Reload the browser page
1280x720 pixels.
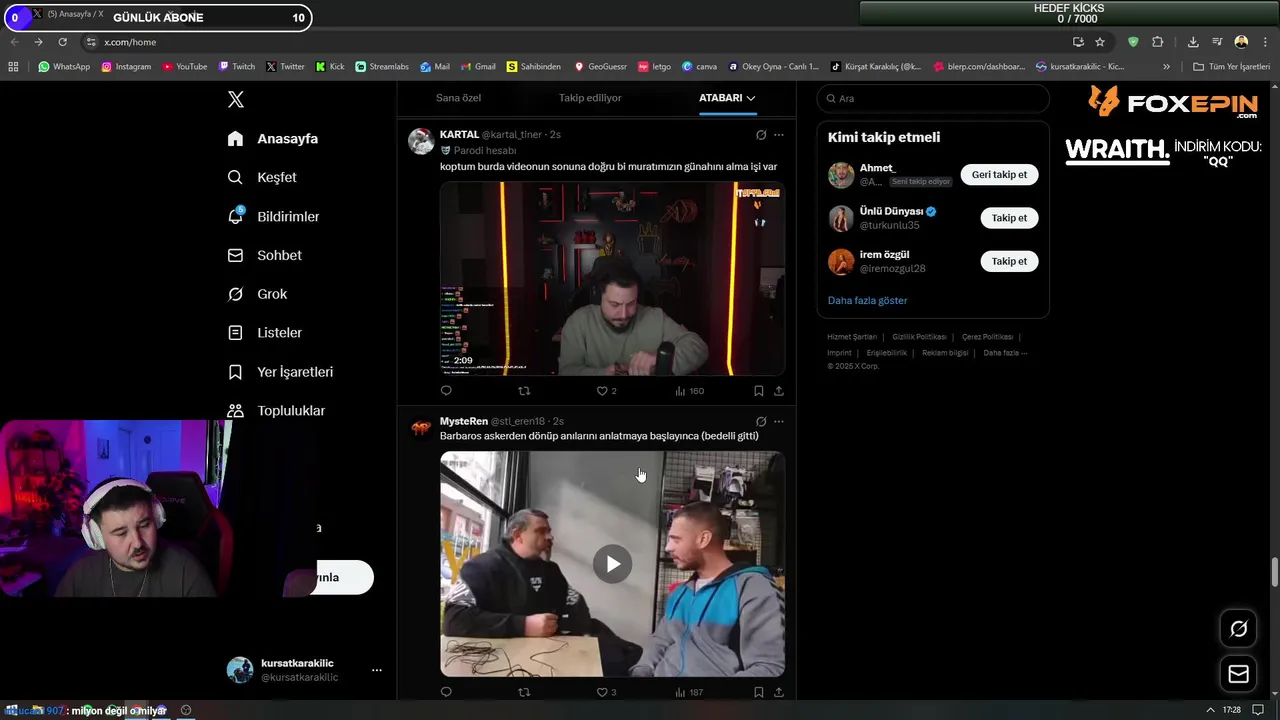(x=62, y=42)
